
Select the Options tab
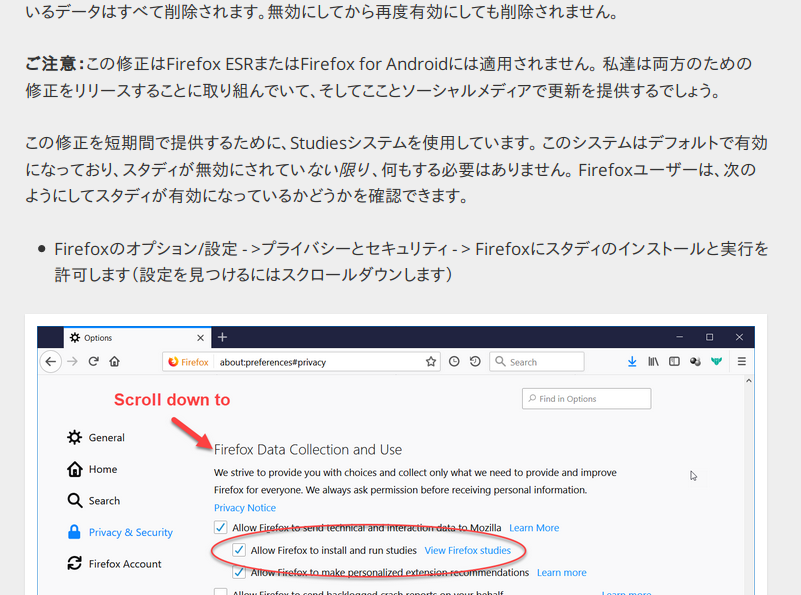tap(137, 338)
